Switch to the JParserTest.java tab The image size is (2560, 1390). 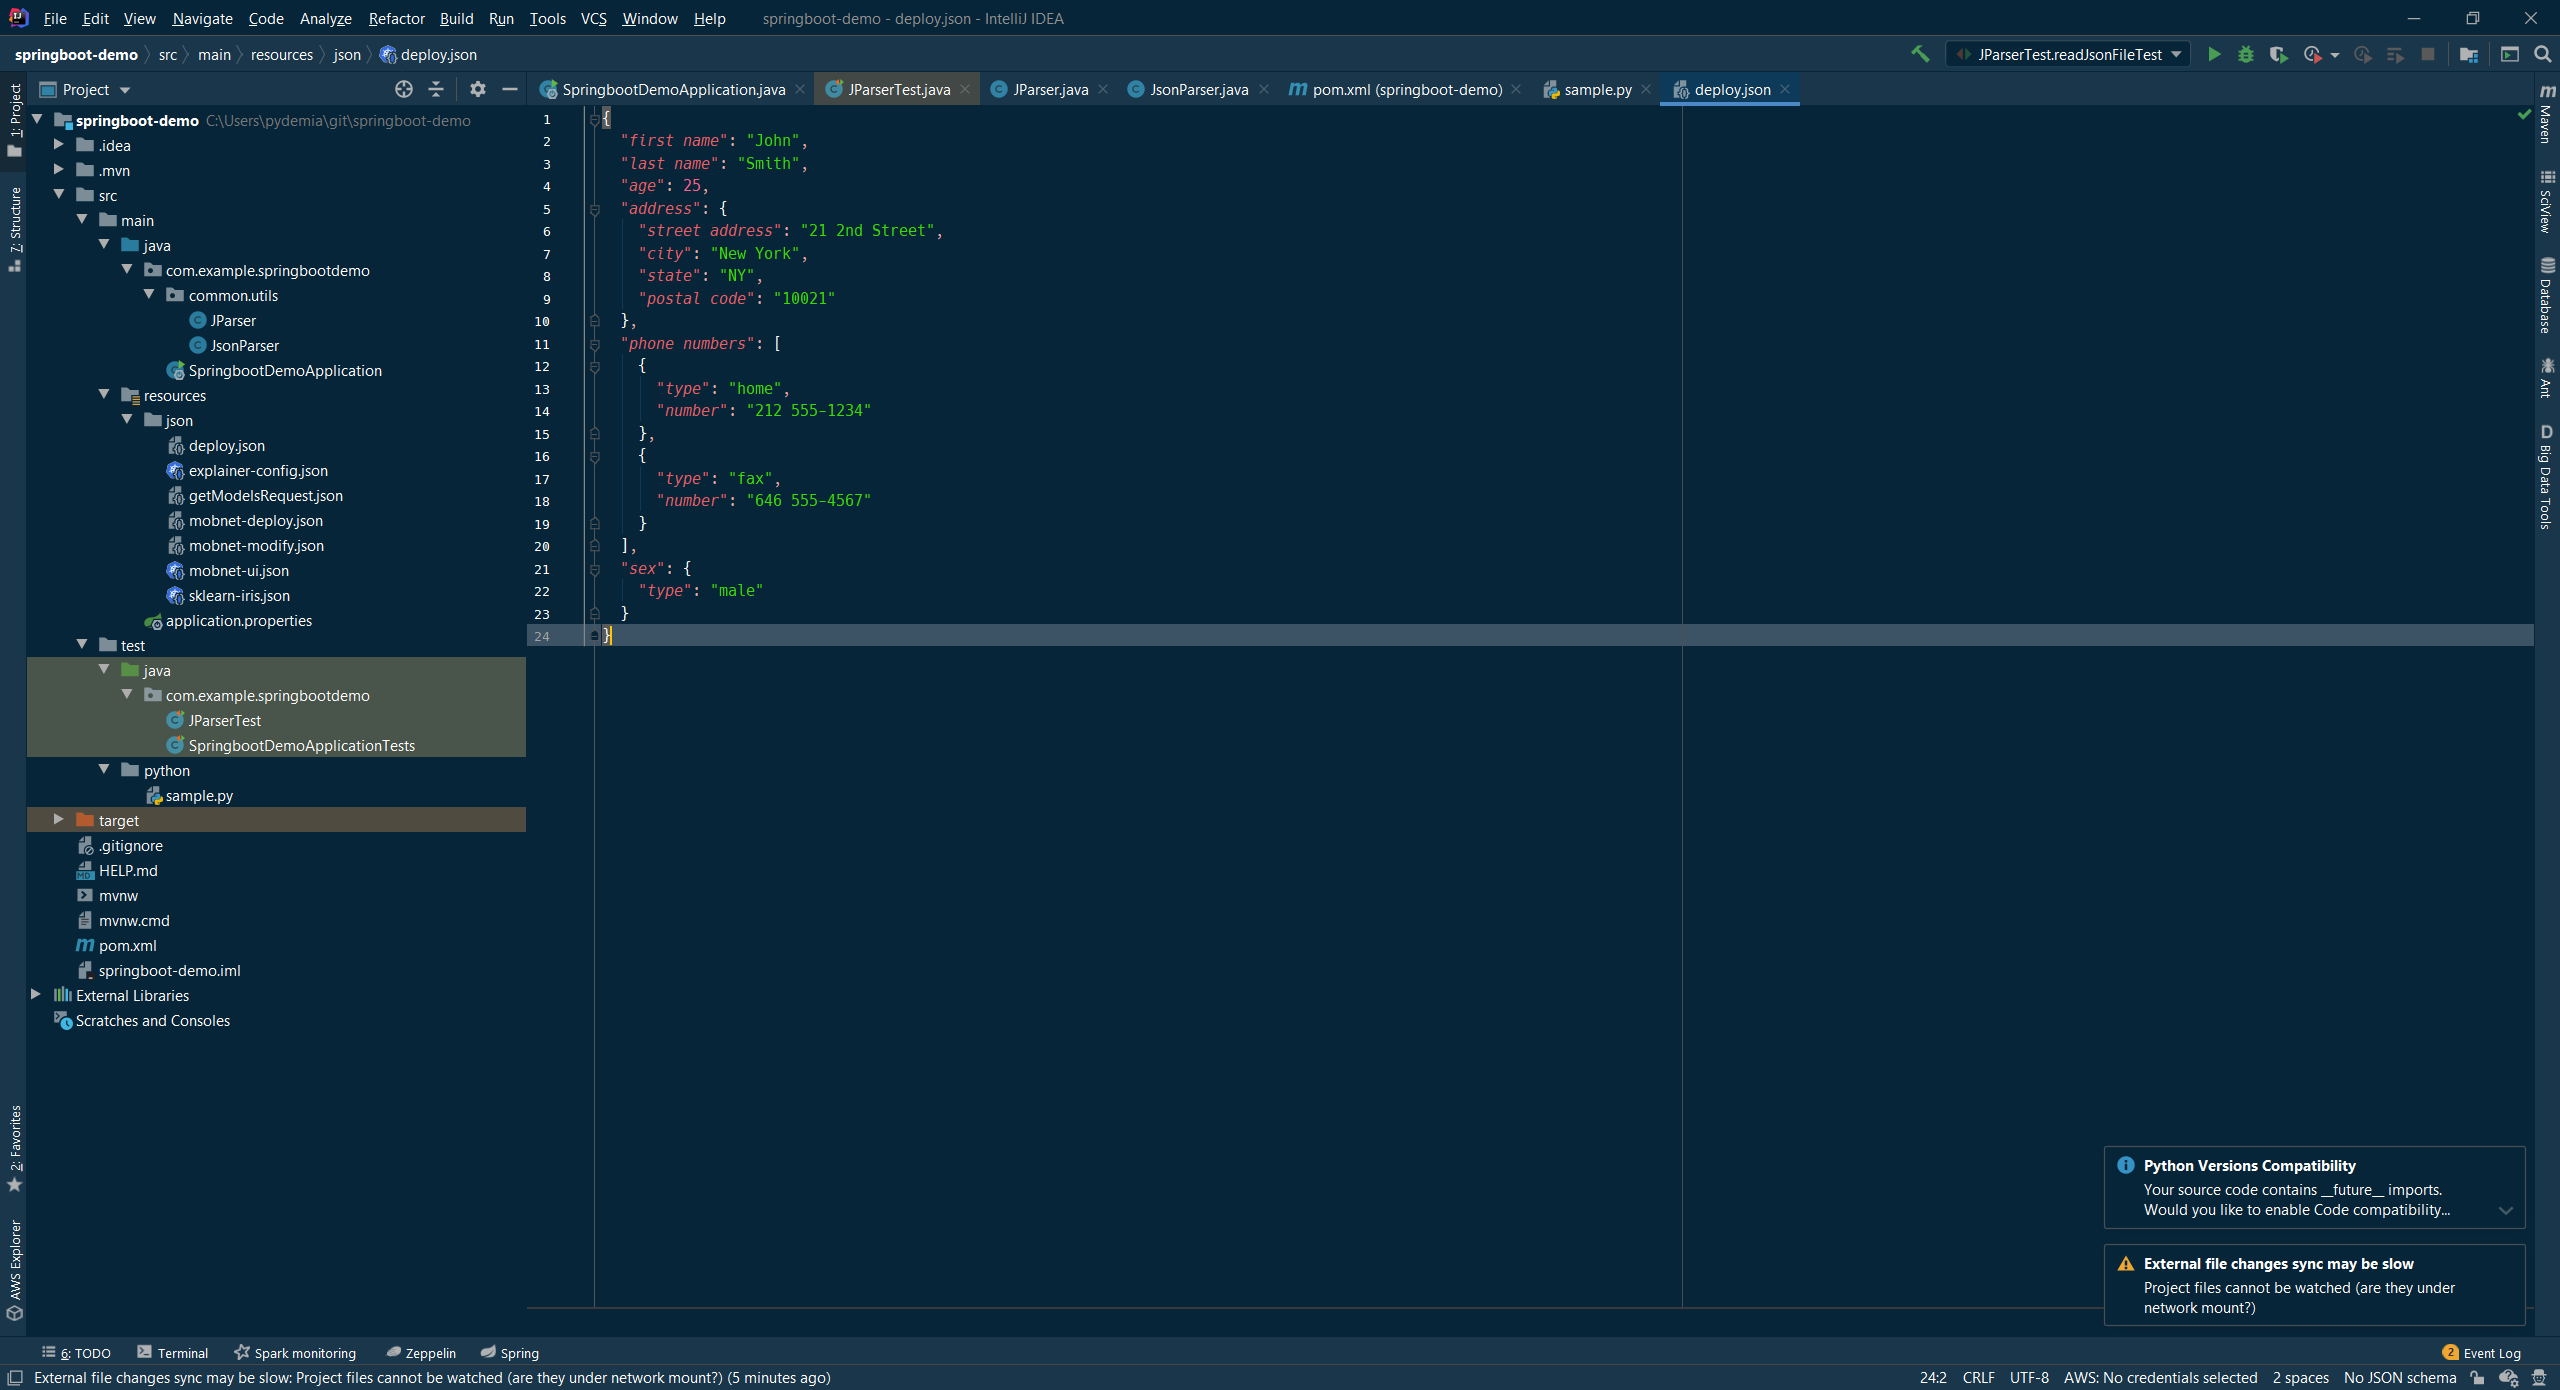898,90
